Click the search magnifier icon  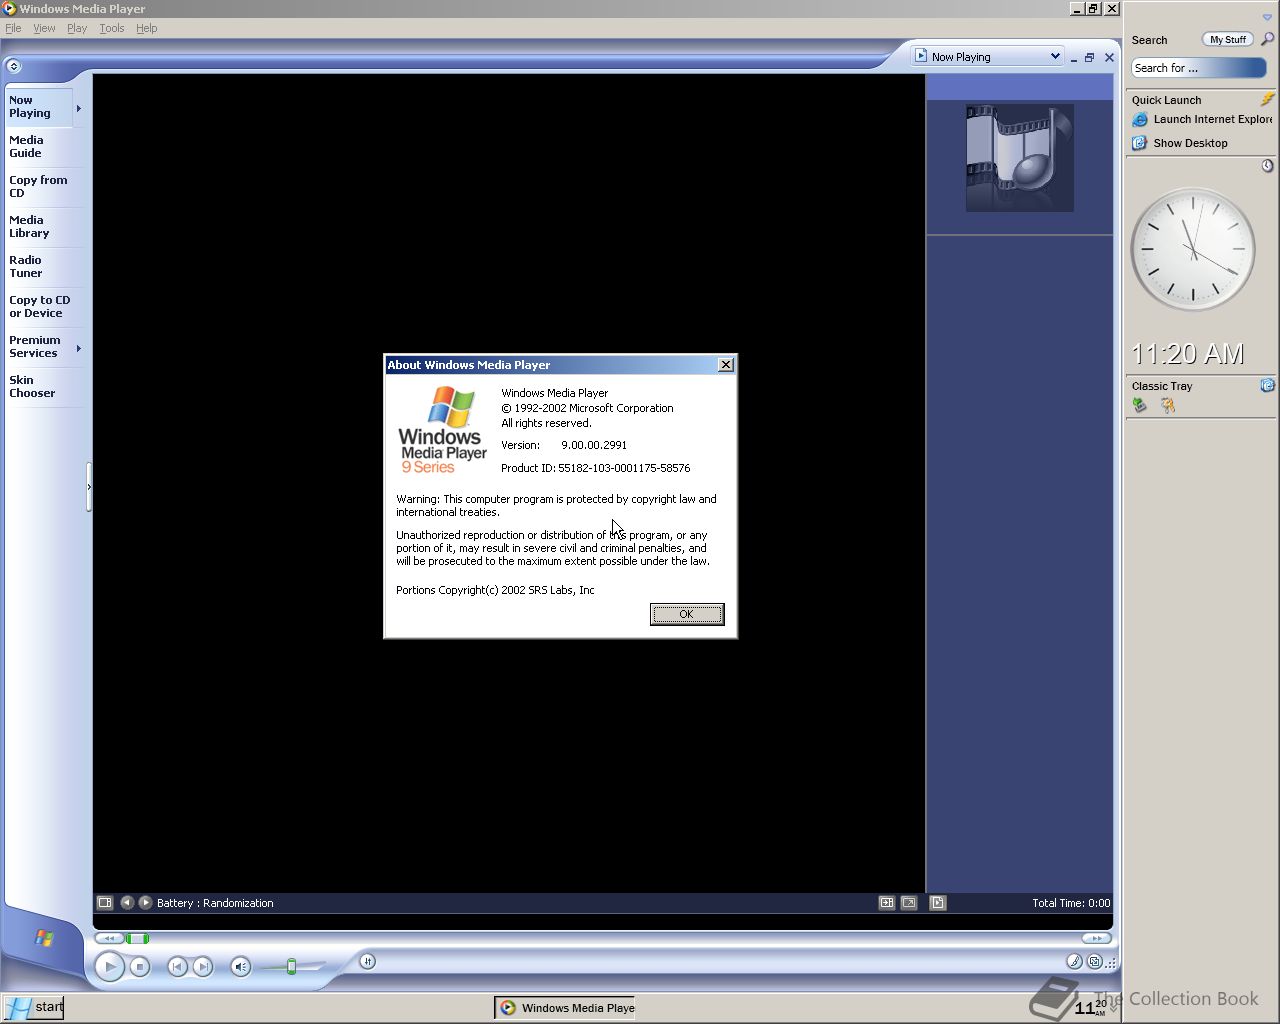click(1267, 40)
